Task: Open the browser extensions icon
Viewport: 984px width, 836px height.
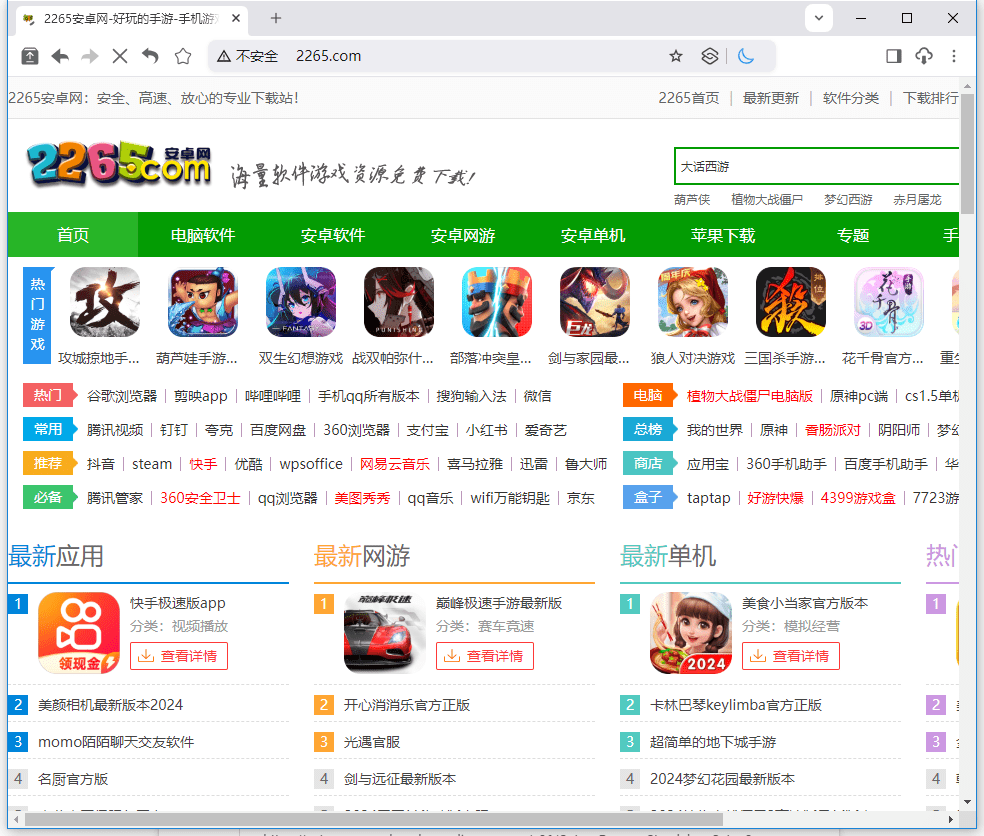Action: (710, 57)
